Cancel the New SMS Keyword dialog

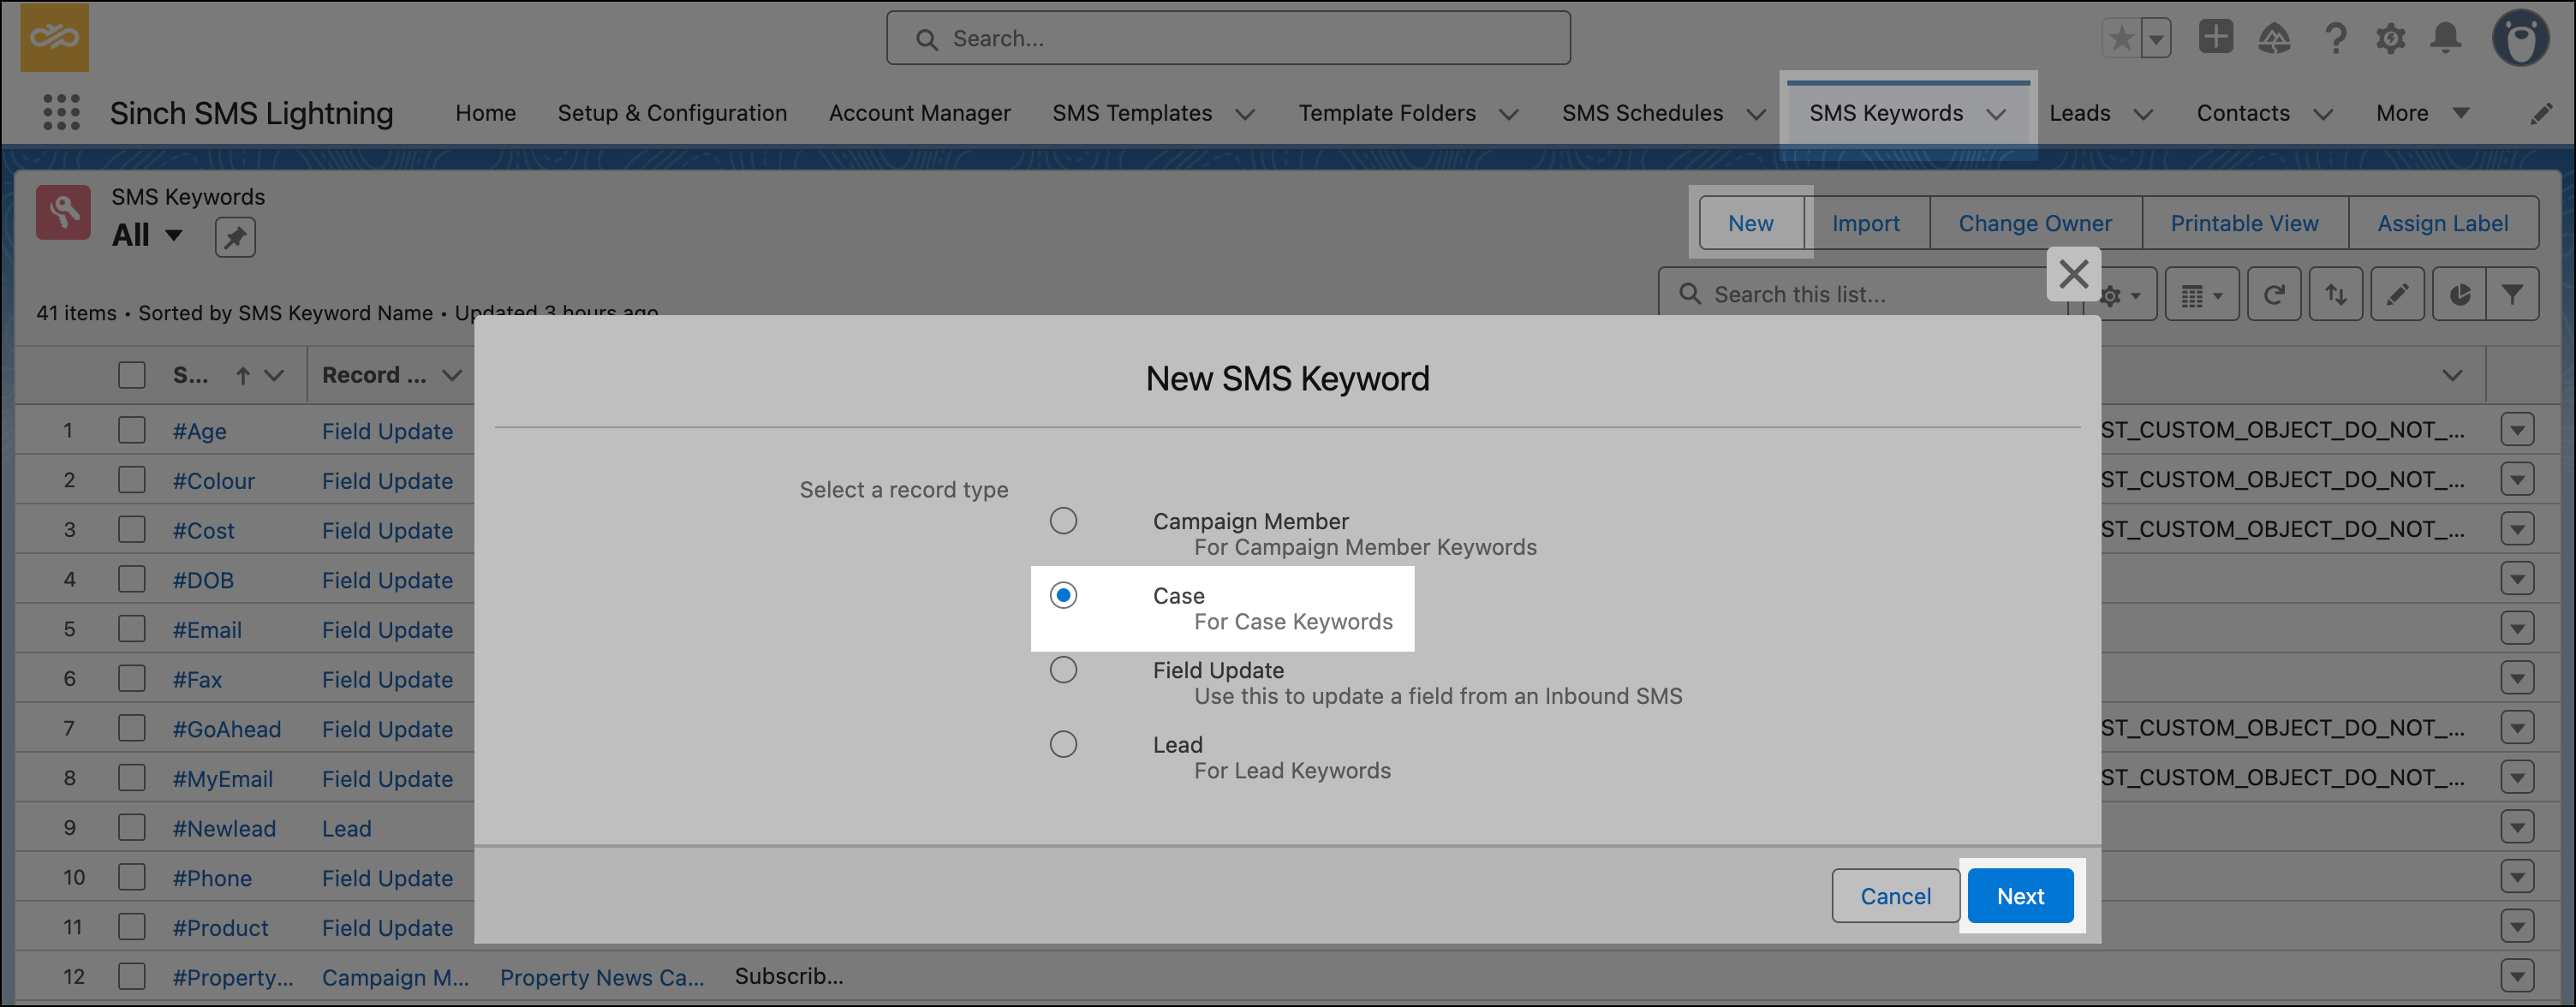(1895, 896)
